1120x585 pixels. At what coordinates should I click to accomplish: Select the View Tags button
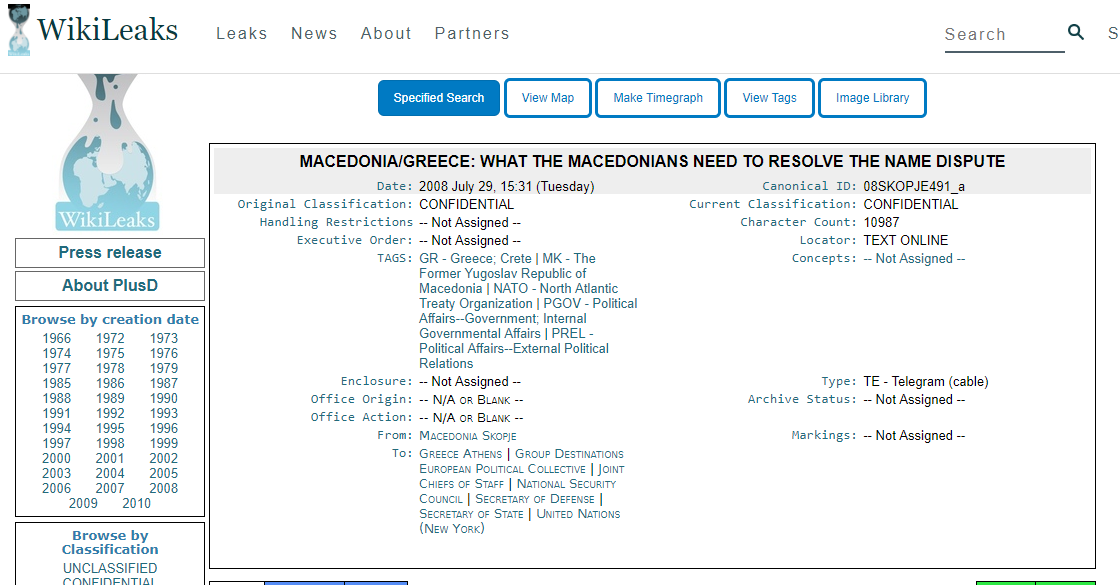pyautogui.click(x=769, y=98)
